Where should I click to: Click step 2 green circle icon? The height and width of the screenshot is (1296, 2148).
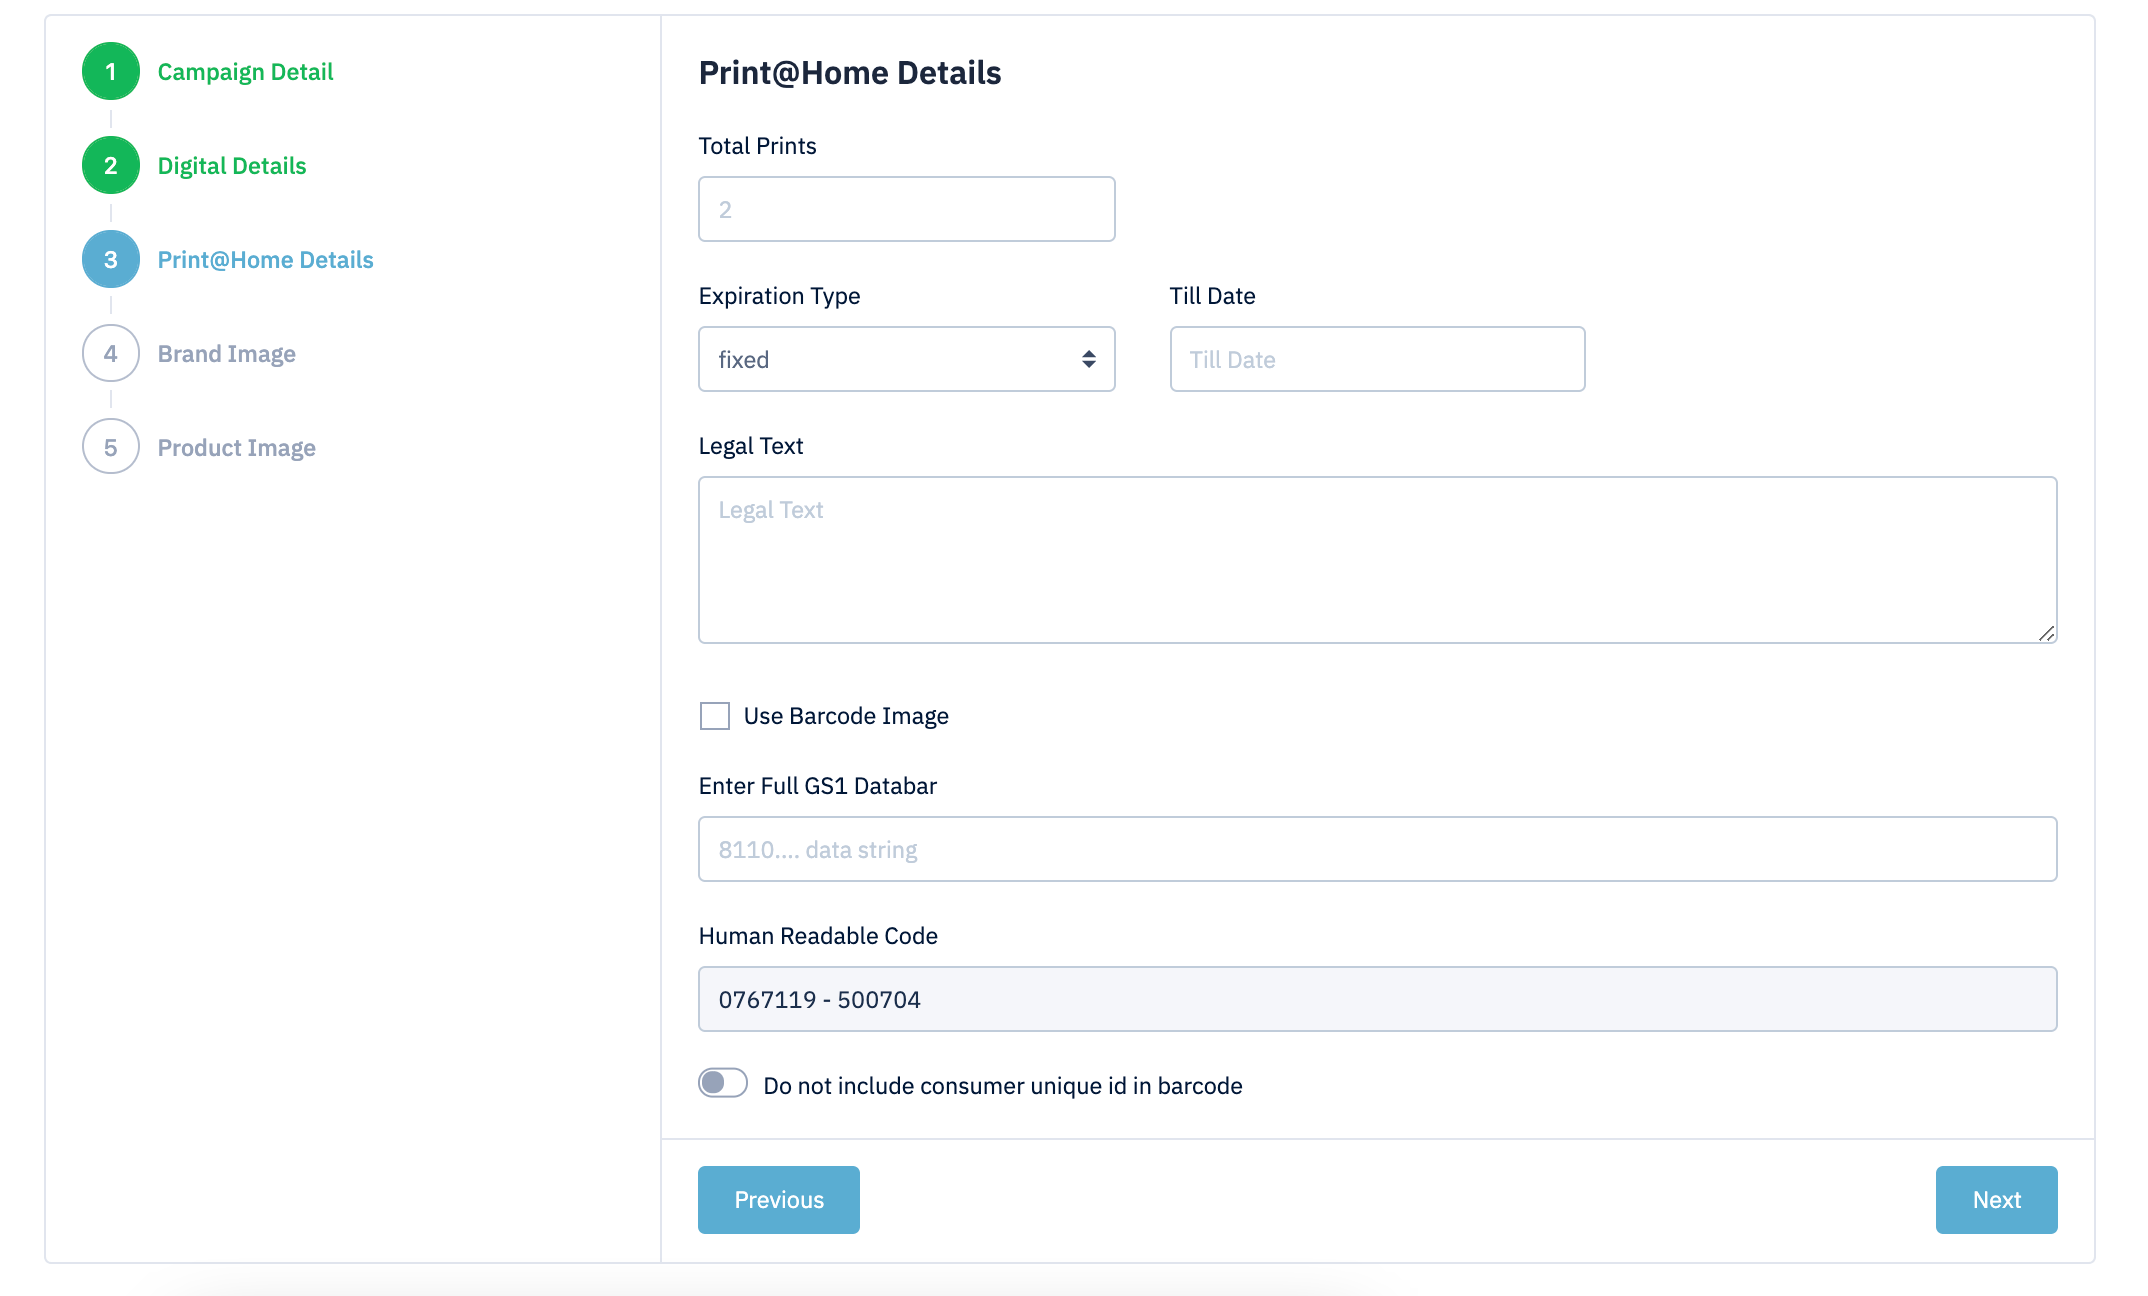point(111,166)
